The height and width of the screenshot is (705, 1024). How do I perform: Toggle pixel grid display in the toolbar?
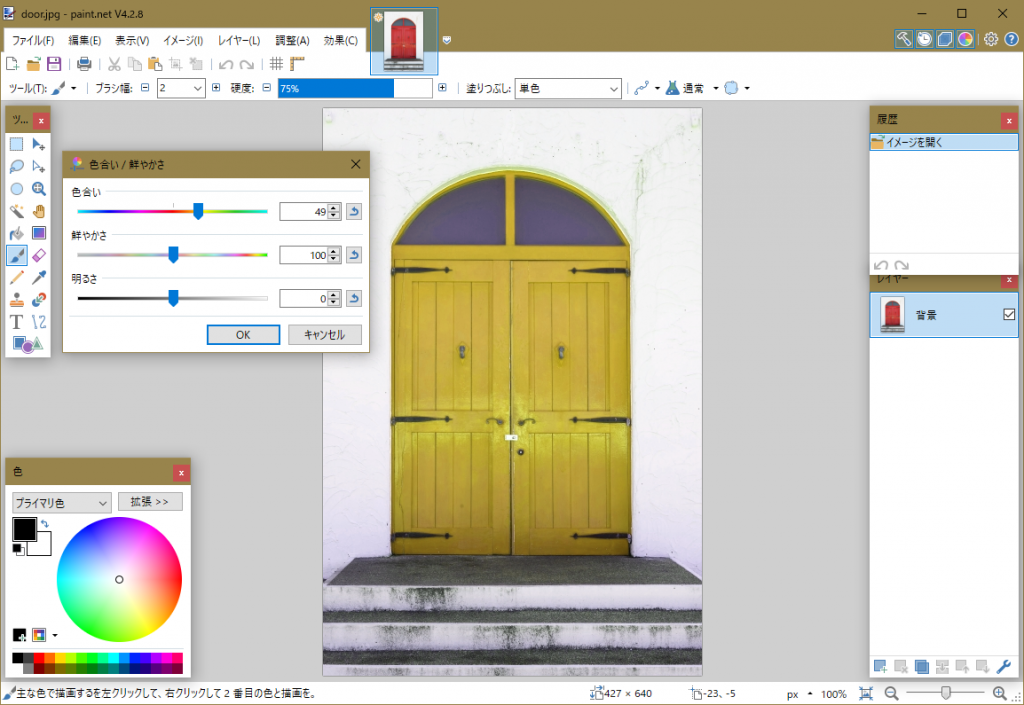(x=277, y=64)
